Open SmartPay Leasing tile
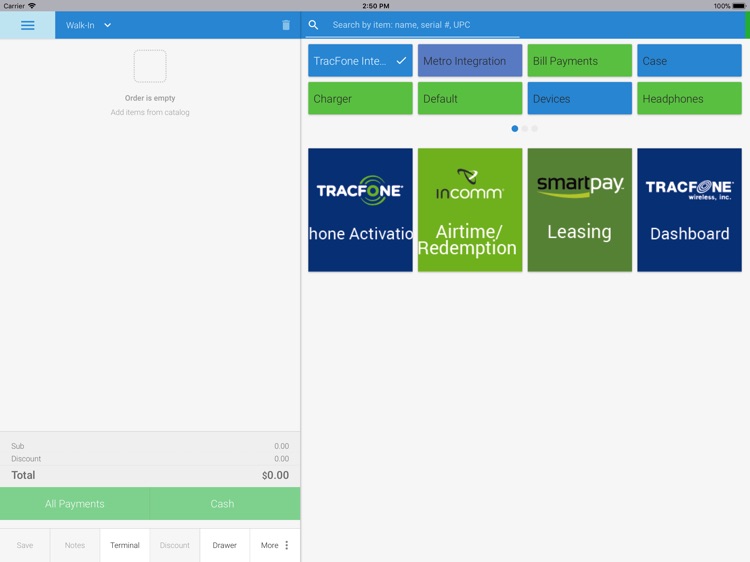This screenshot has height=562, width=750. [579, 210]
